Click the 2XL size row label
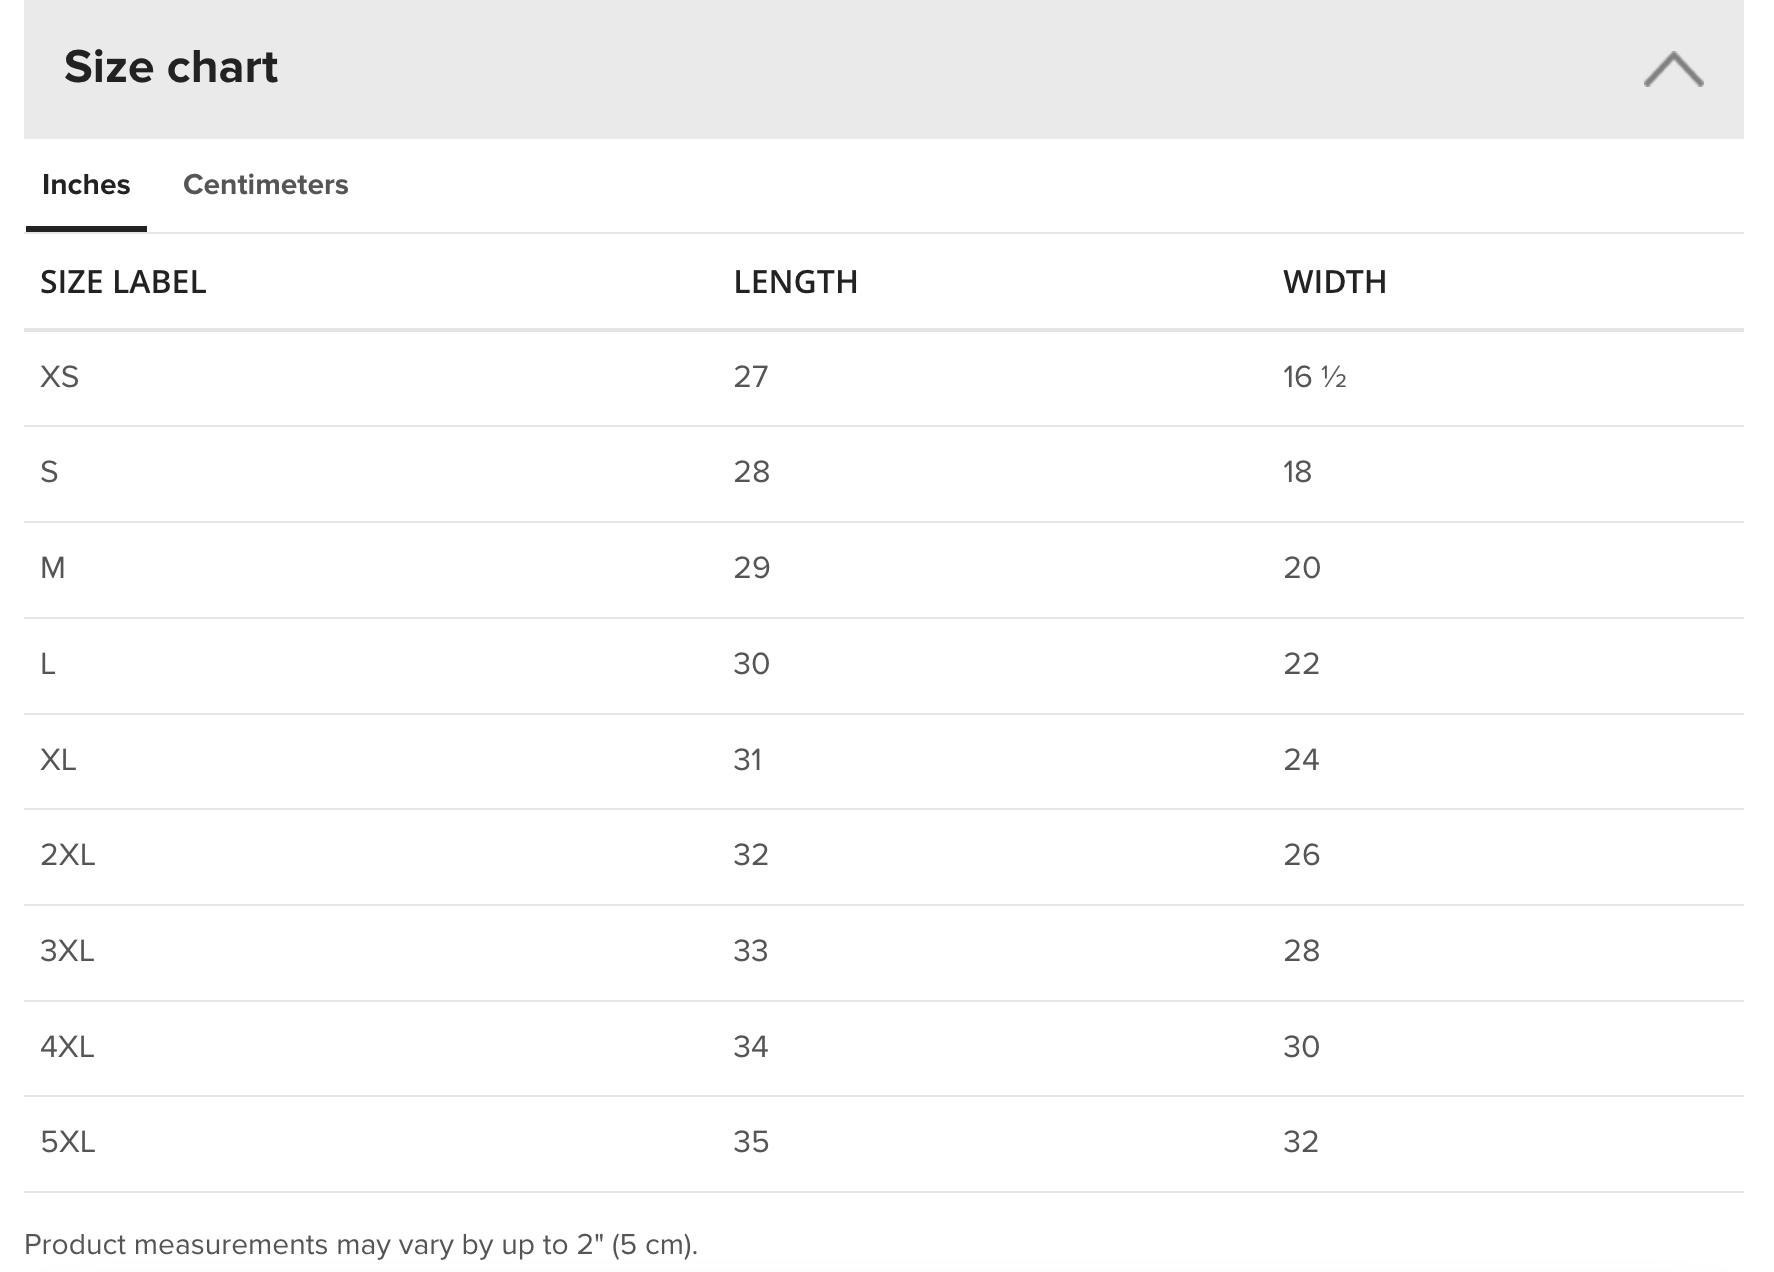Viewport: 1774px width, 1272px height. click(x=67, y=855)
